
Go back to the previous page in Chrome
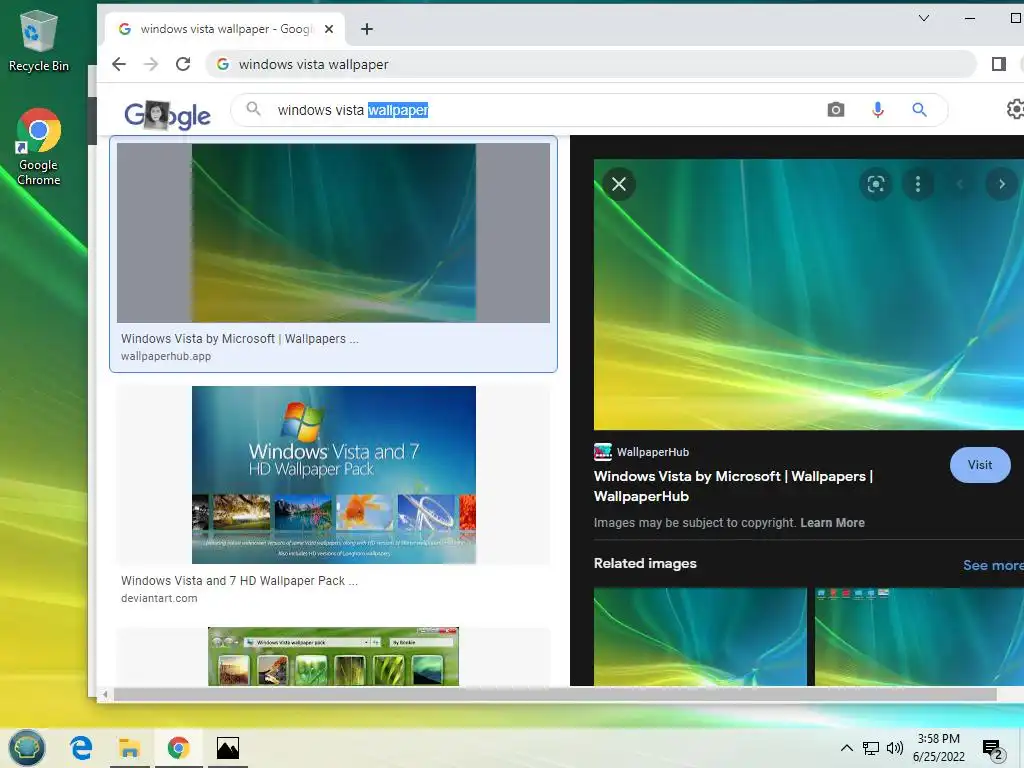(118, 64)
